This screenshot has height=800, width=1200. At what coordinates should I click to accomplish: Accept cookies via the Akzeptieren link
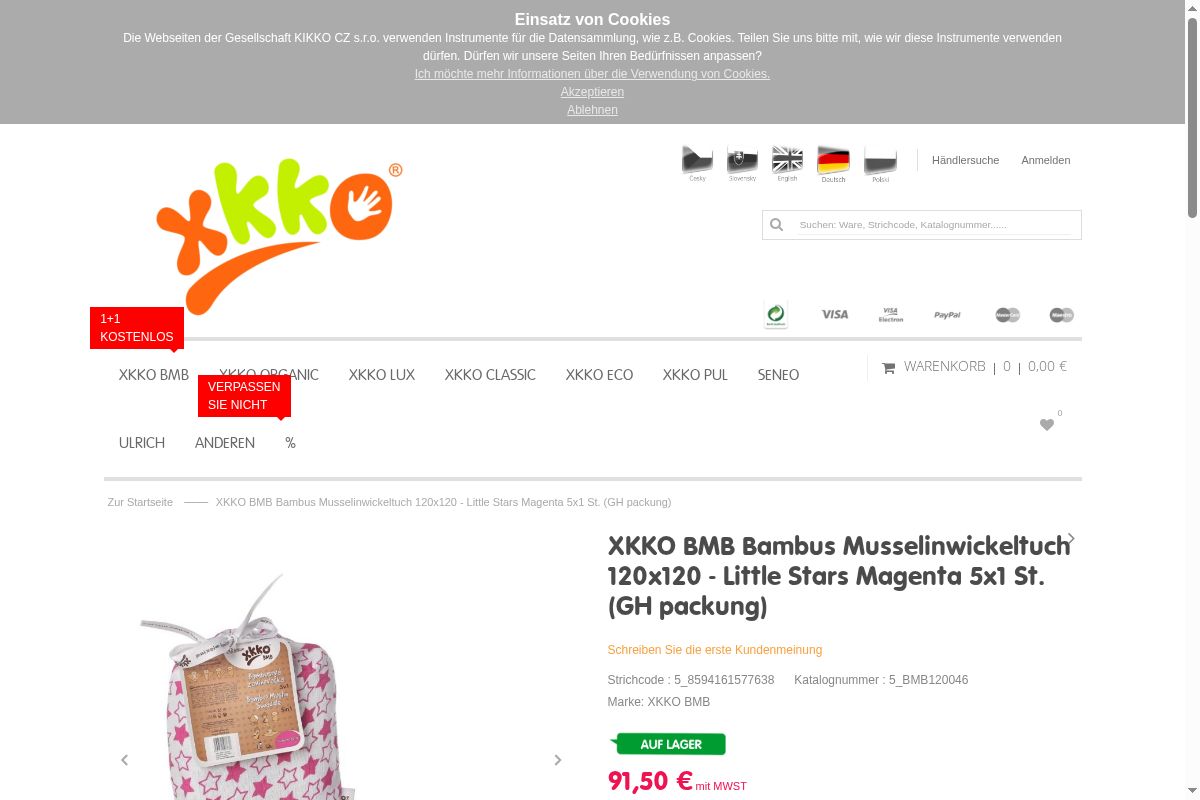pyautogui.click(x=592, y=92)
